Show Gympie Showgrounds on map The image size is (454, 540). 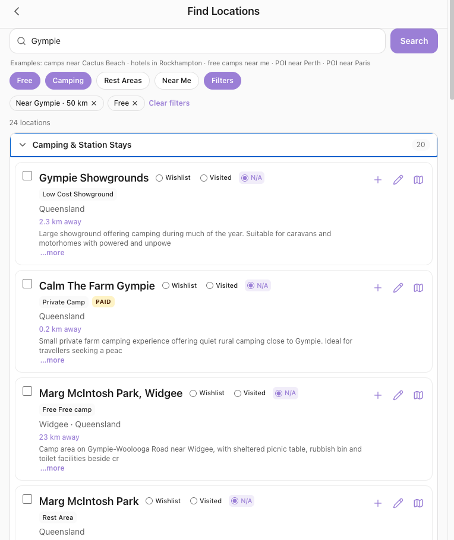pos(418,180)
